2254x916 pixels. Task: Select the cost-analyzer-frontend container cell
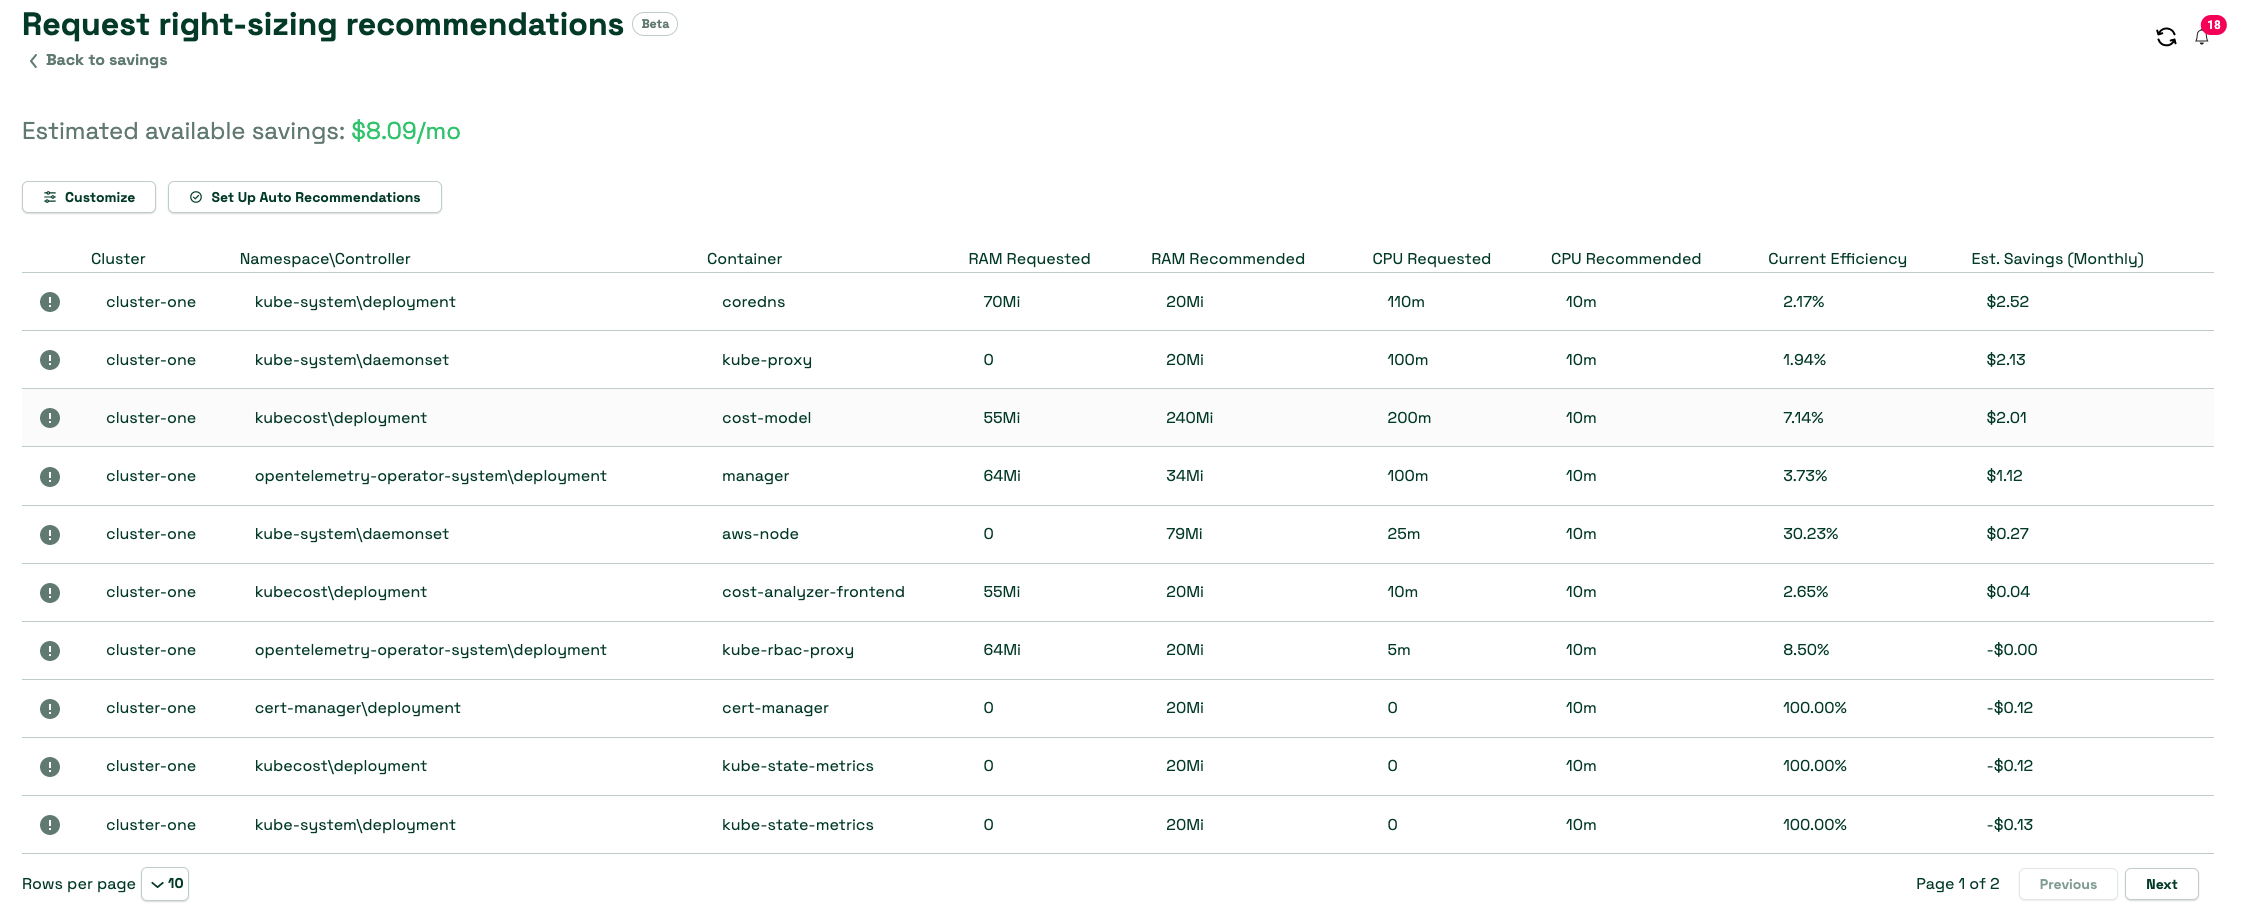(813, 592)
